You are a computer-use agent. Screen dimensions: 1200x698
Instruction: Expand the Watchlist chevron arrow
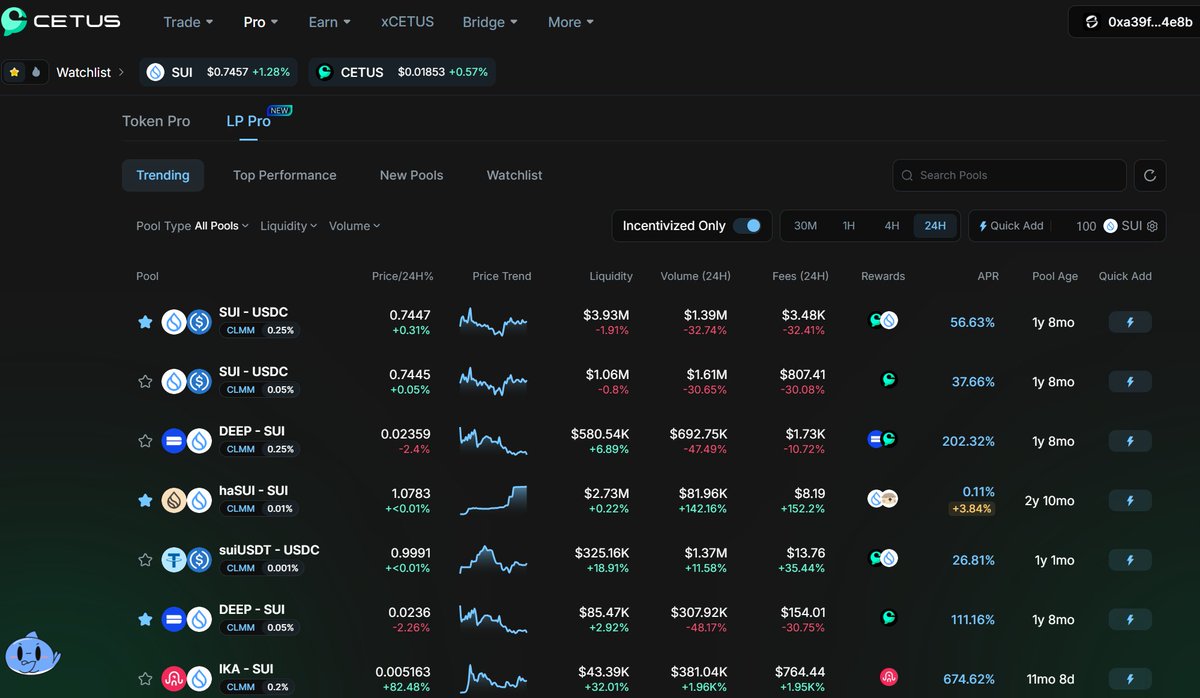tap(121, 72)
